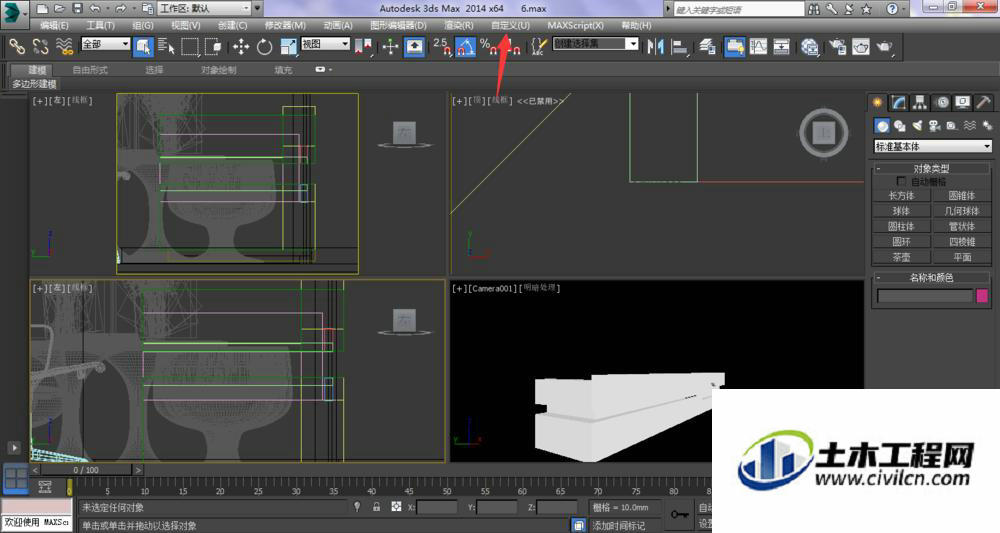Toggle Window/Crossing selection mode
1000x533 pixels.
click(x=213, y=46)
